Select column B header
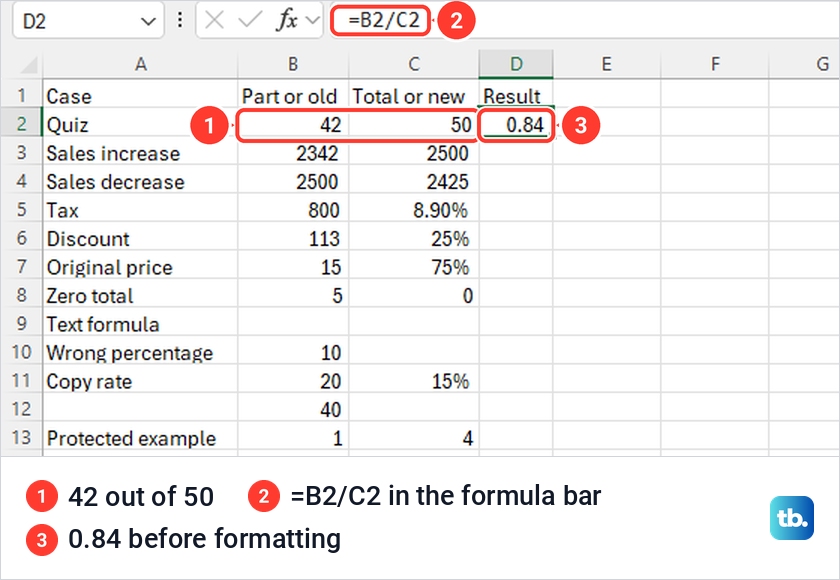Image resolution: width=840 pixels, height=580 pixels. click(293, 64)
